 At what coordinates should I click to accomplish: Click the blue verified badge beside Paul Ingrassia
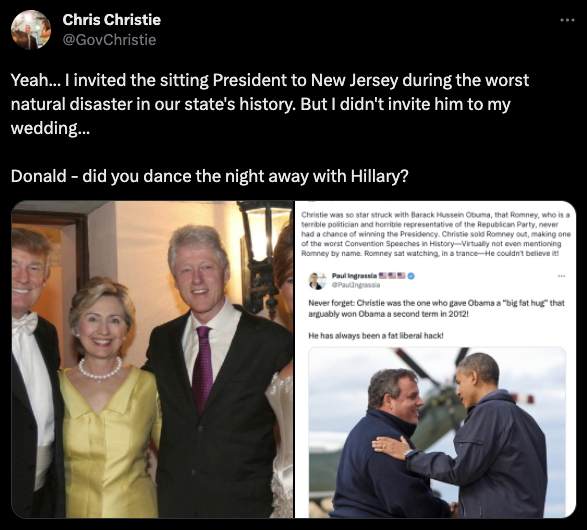(411, 276)
